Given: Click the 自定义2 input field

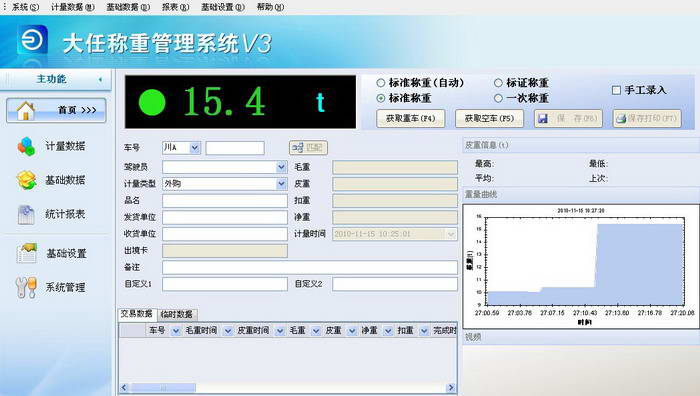Looking at the screenshot, I should [395, 284].
